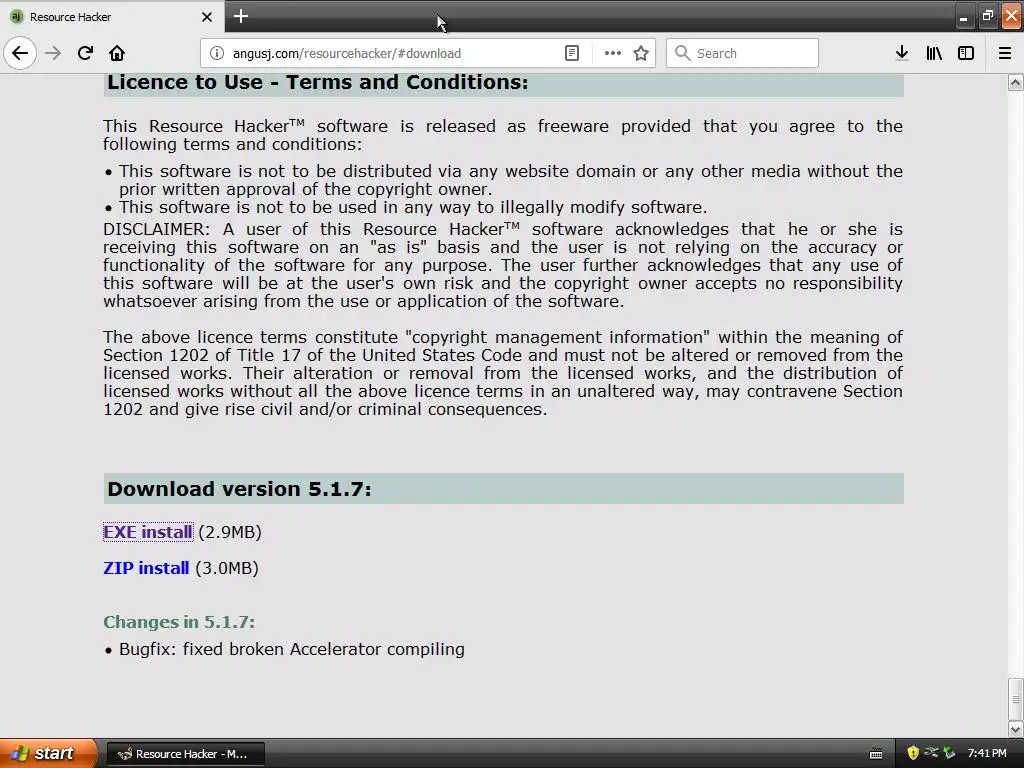Click the 7:41 PM clock

click(987, 753)
